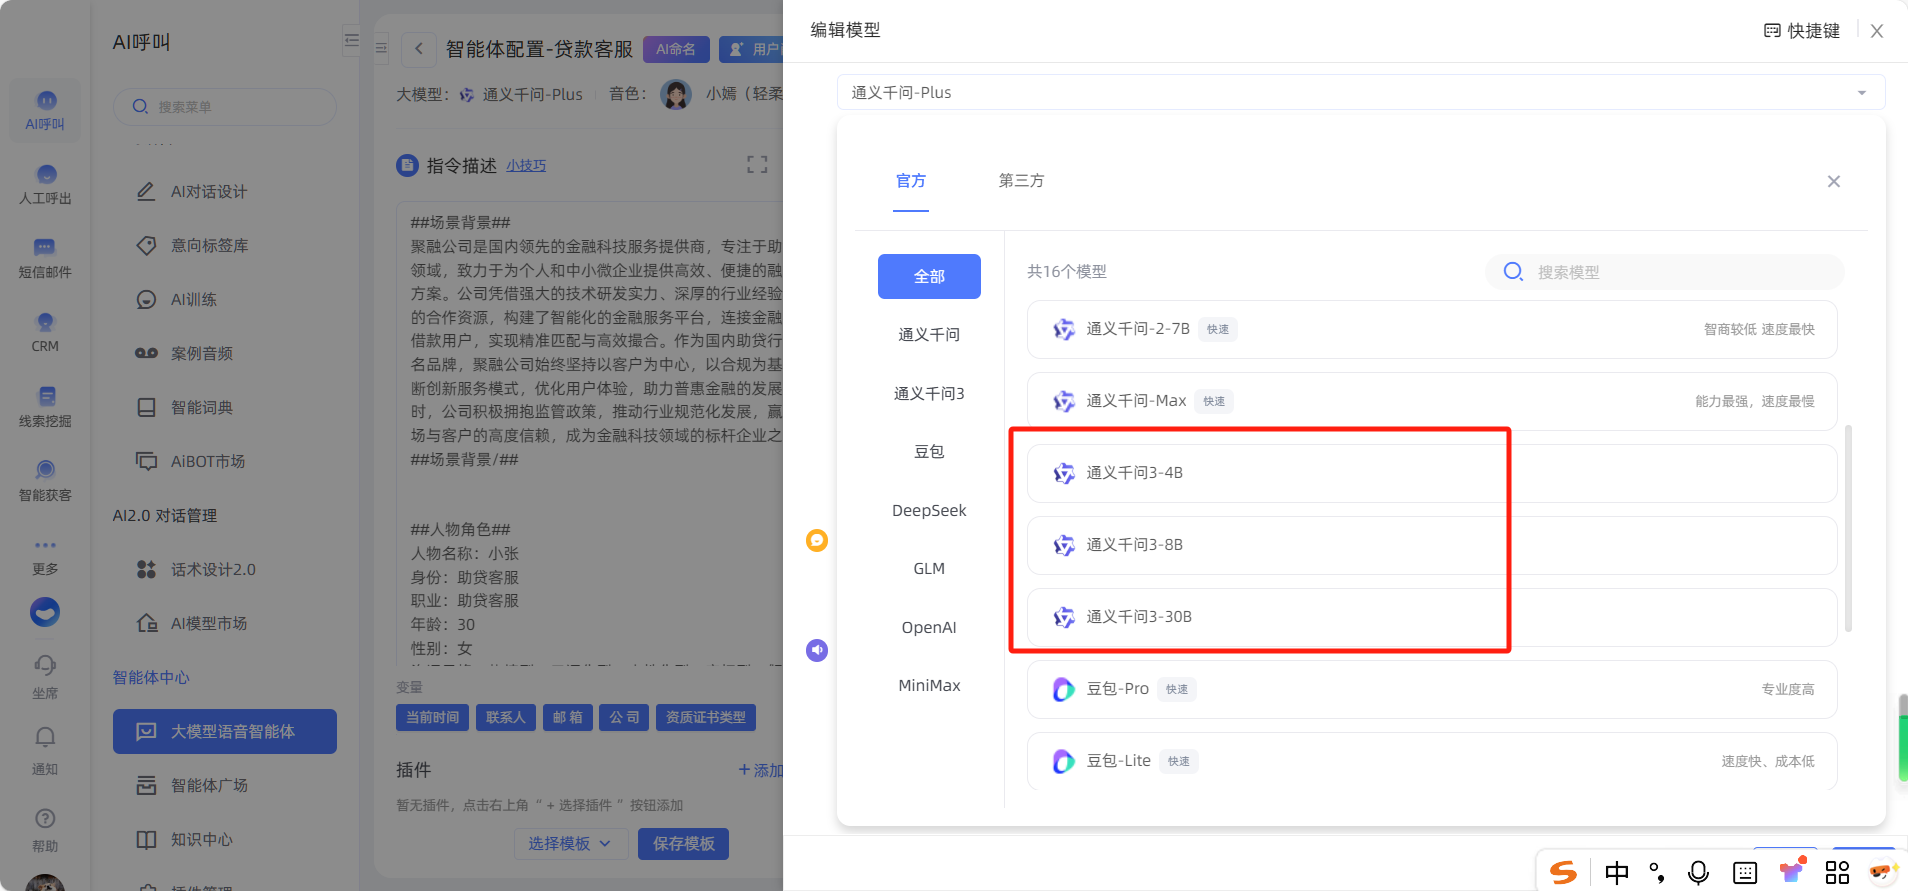Close the model selection popup
The image size is (1908, 891).
(1834, 181)
